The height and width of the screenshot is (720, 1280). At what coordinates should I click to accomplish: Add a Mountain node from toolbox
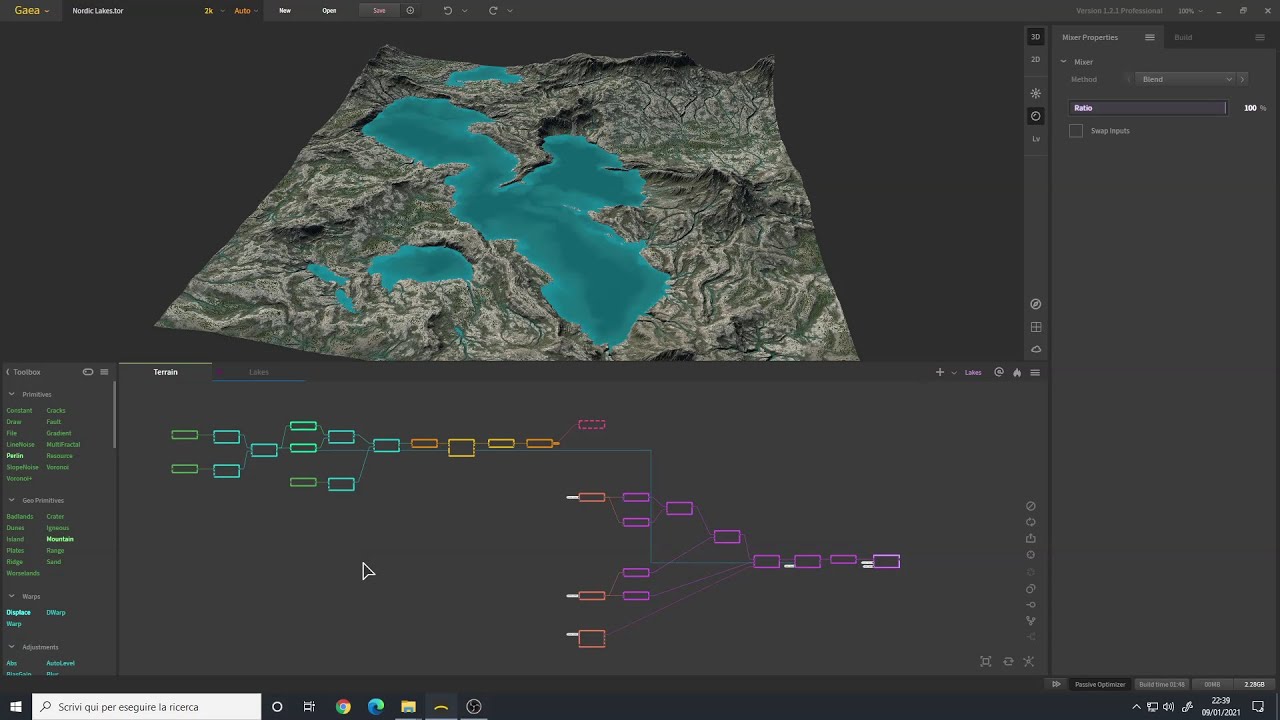60,539
